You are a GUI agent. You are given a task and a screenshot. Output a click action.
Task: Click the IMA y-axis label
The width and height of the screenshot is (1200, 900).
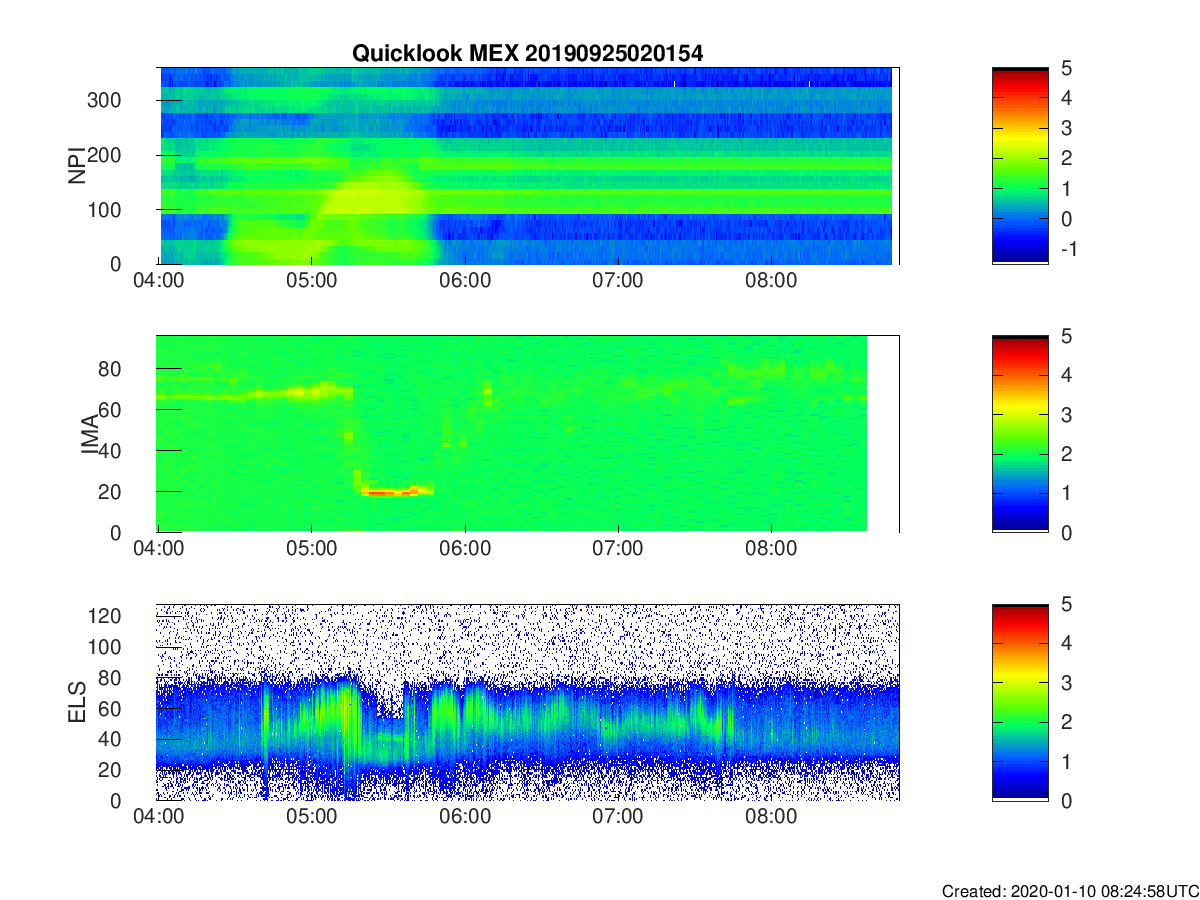pyautogui.click(x=89, y=434)
